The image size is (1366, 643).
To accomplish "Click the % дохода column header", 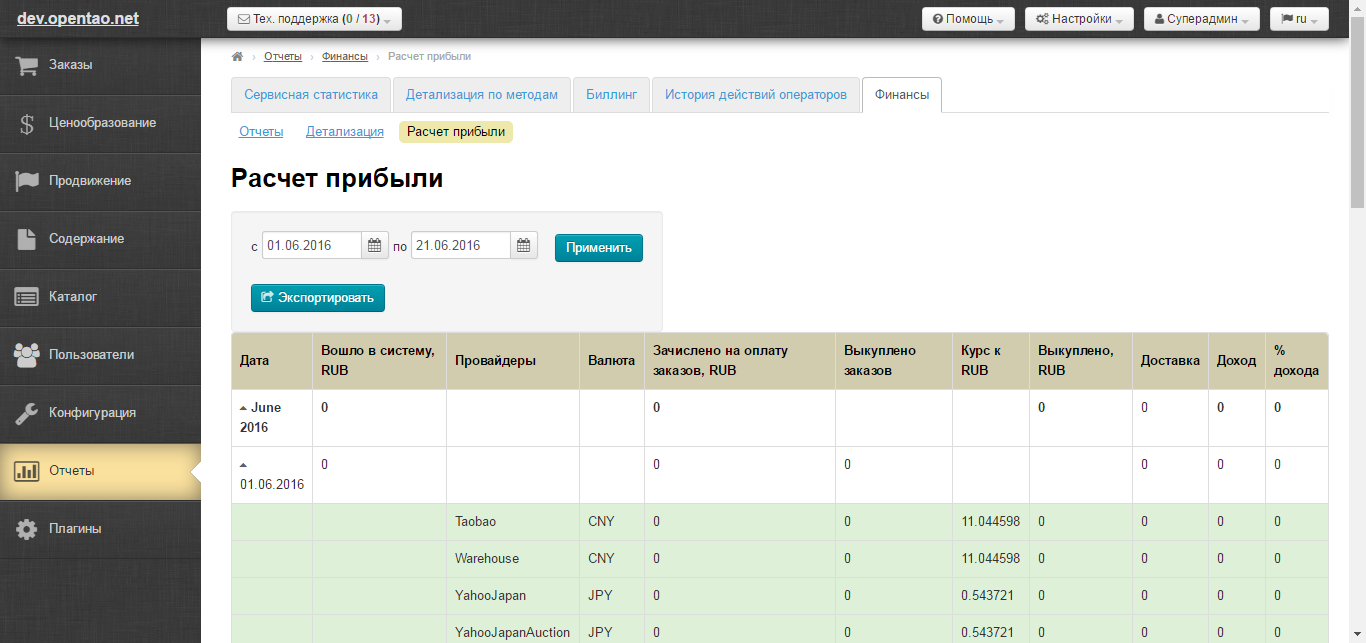I will [1297, 361].
